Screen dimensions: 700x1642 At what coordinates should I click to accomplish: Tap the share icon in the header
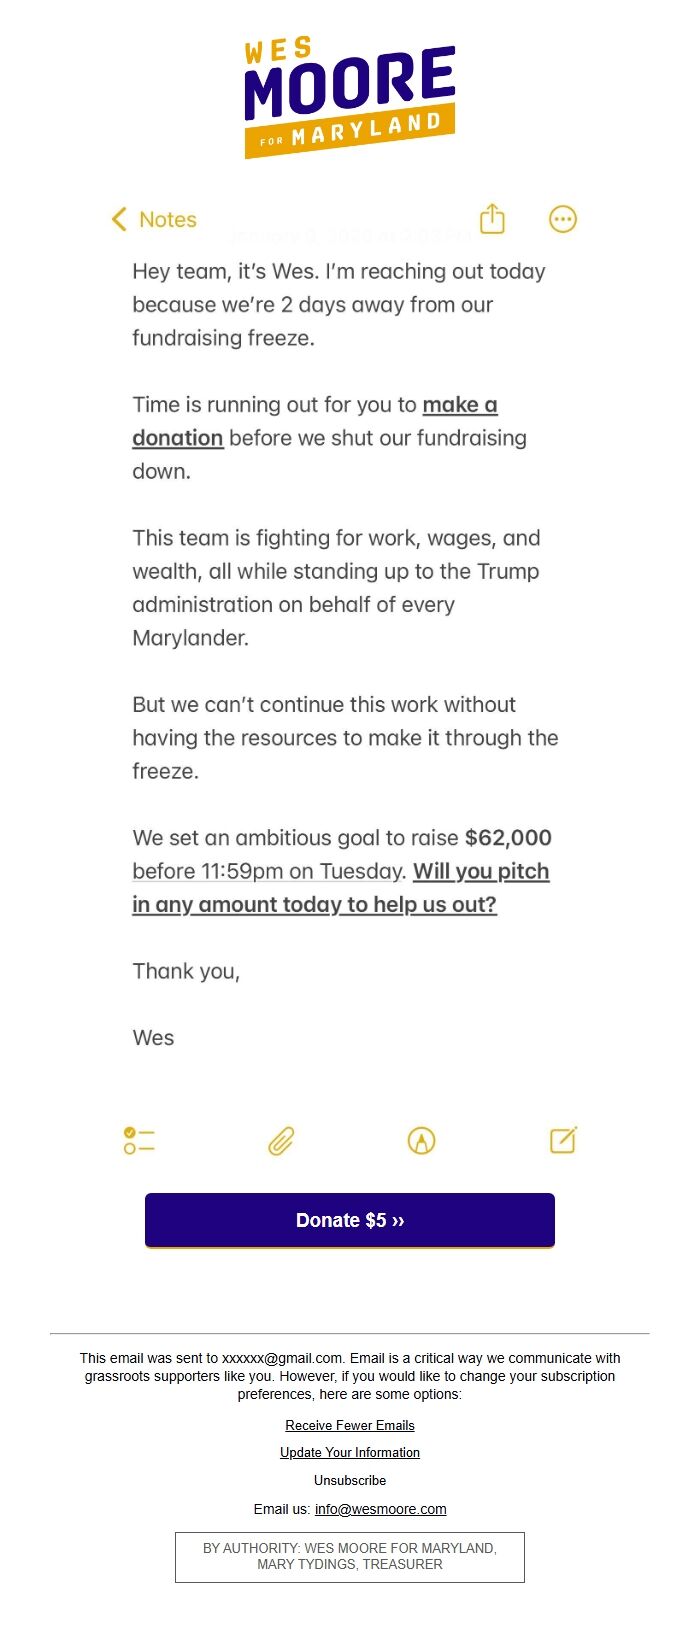(x=491, y=219)
